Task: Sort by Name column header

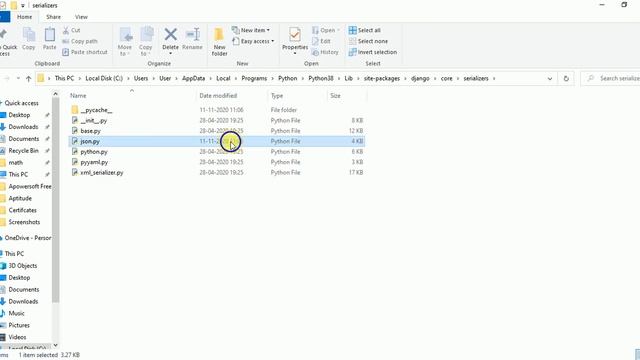Action: 78,96
